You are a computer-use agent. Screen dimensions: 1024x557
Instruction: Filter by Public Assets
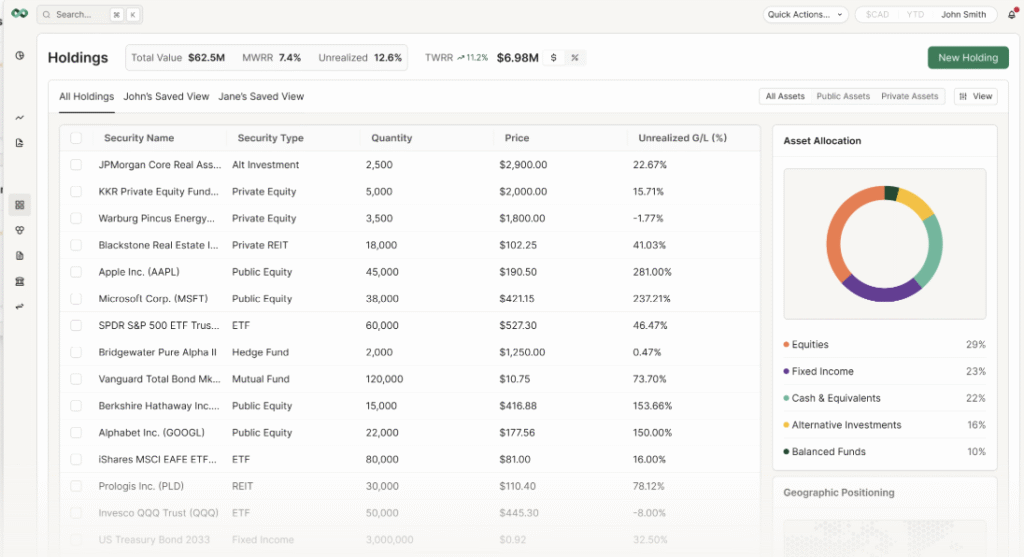843,96
